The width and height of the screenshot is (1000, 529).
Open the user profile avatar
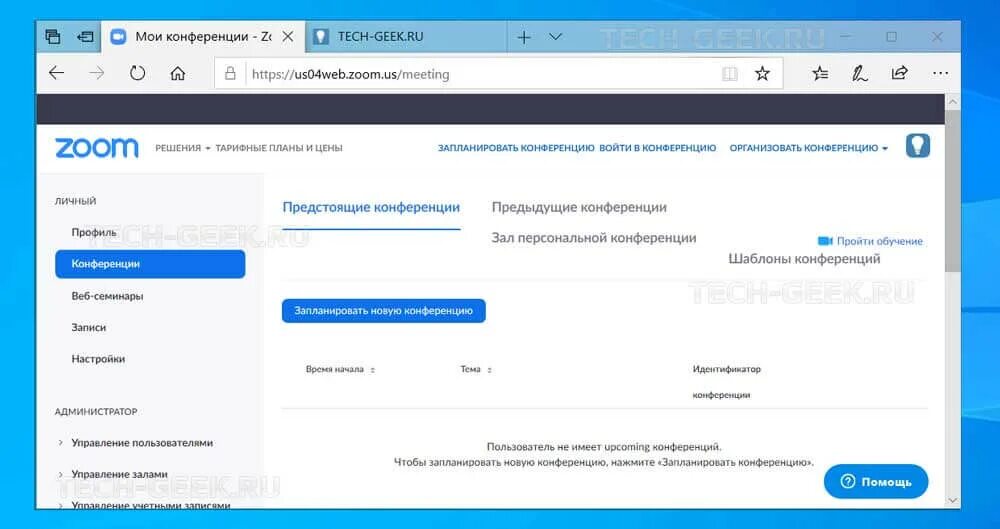[x=918, y=146]
